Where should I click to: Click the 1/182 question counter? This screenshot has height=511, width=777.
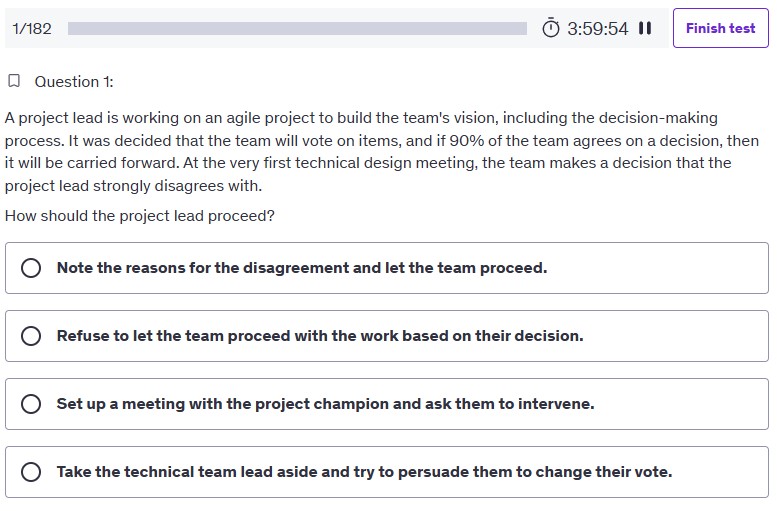(x=32, y=28)
